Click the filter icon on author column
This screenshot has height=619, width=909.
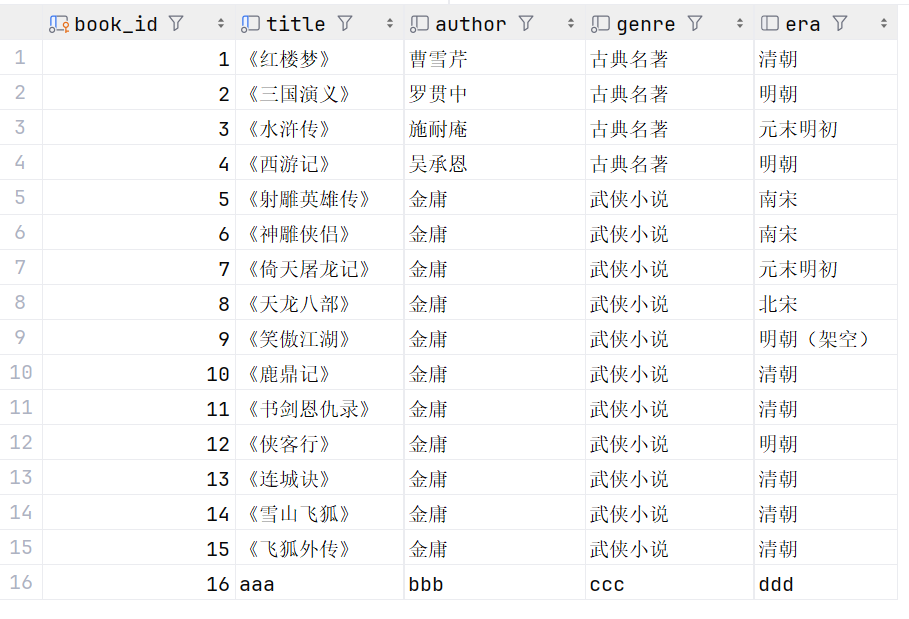526,23
